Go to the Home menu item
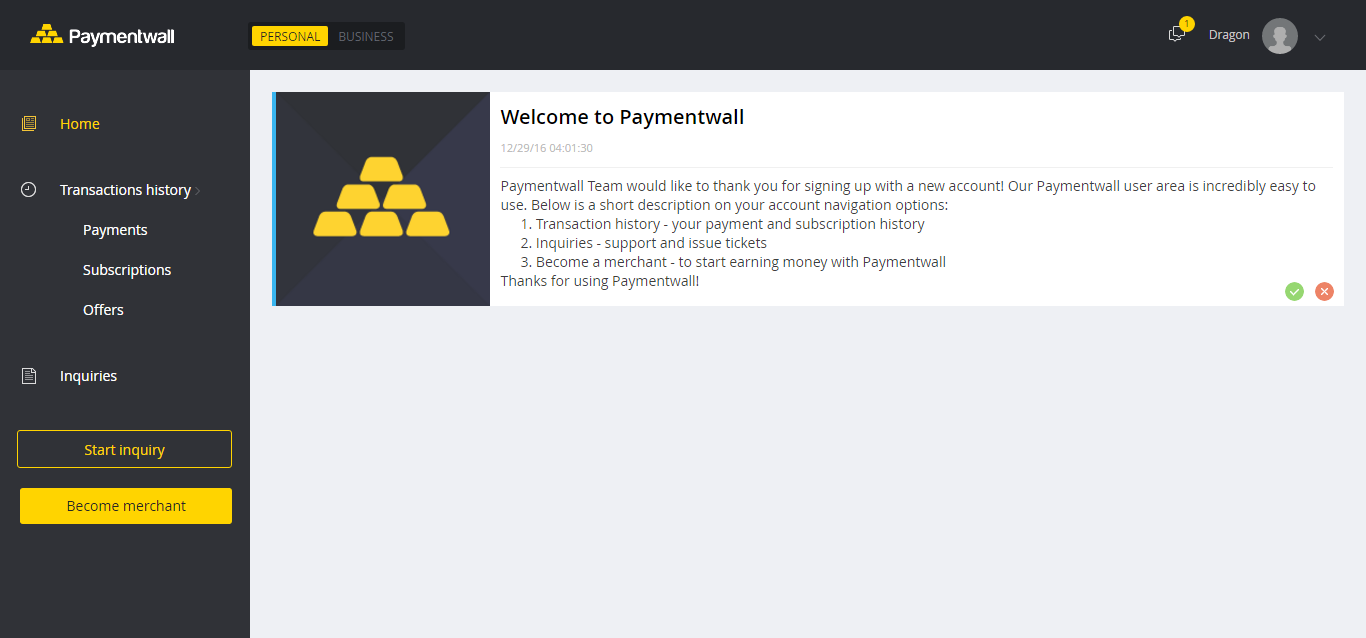This screenshot has height=638, width=1366. pyautogui.click(x=80, y=124)
